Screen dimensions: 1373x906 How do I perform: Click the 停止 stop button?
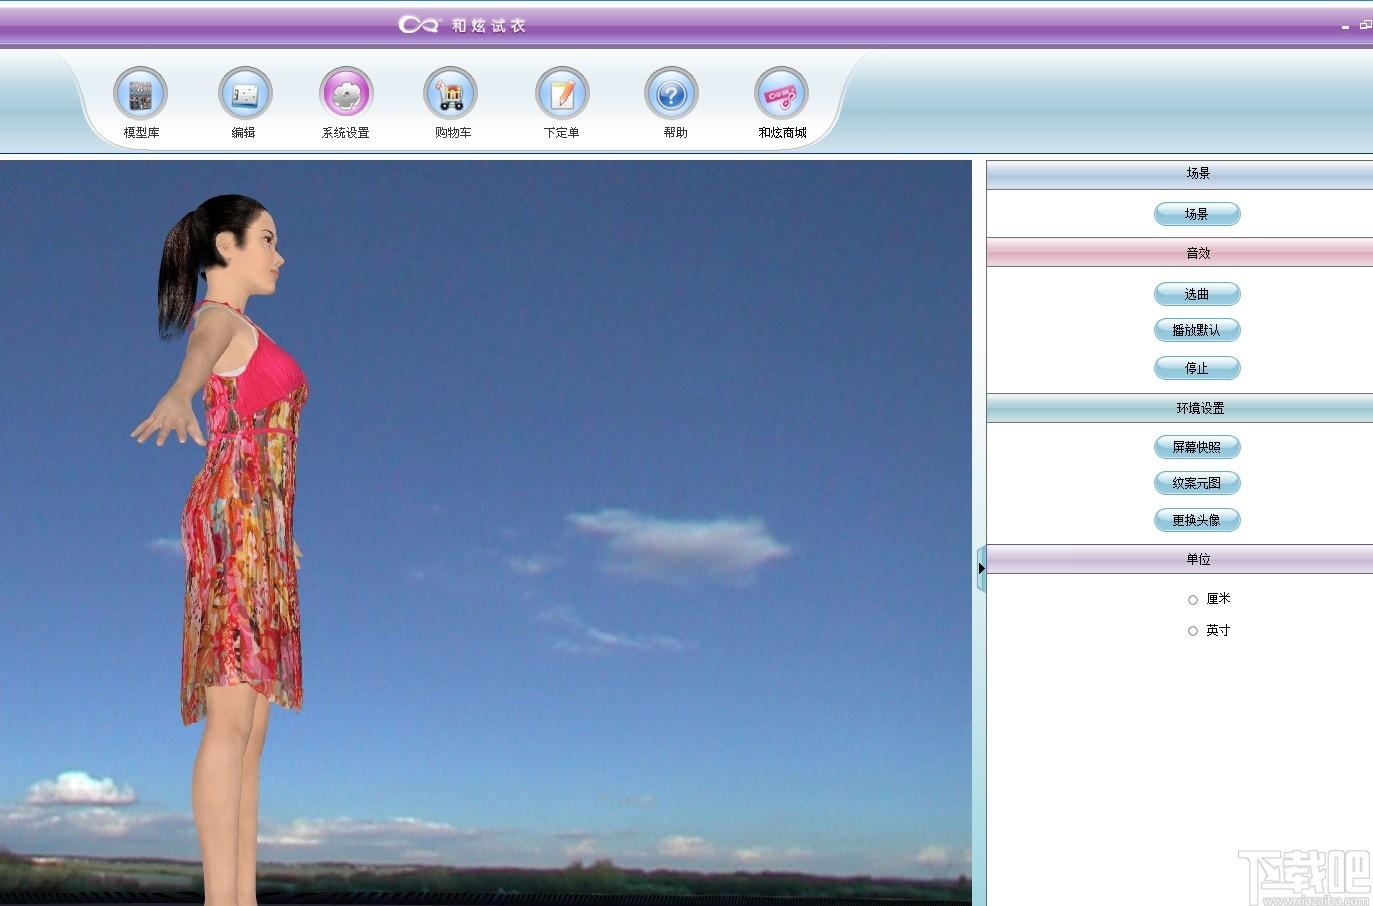tap(1197, 368)
